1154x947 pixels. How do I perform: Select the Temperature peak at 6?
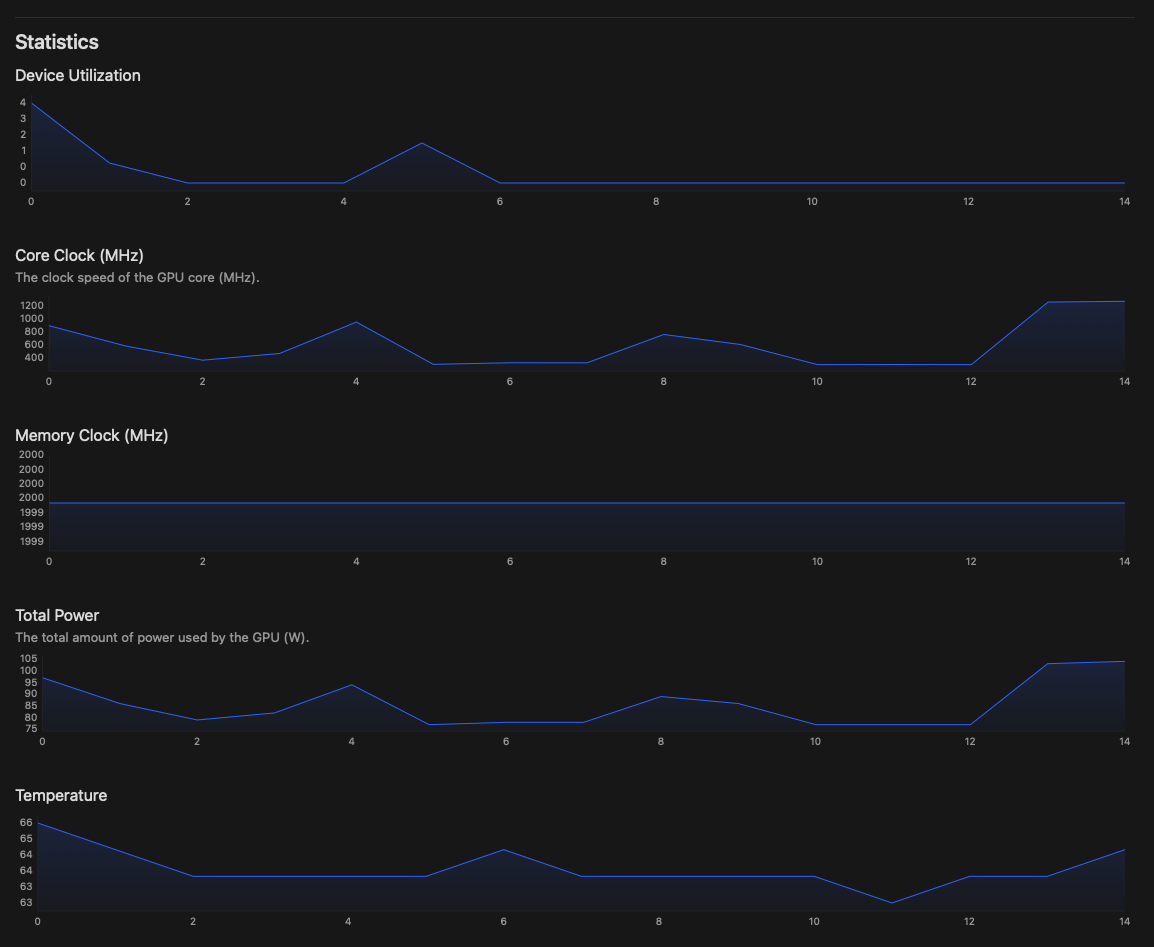(x=504, y=850)
